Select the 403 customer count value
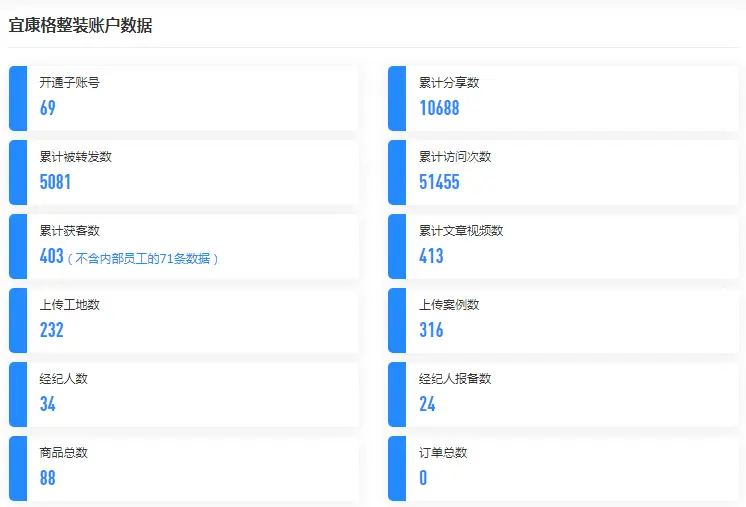Screen dimensions: 746x507 tap(51, 256)
